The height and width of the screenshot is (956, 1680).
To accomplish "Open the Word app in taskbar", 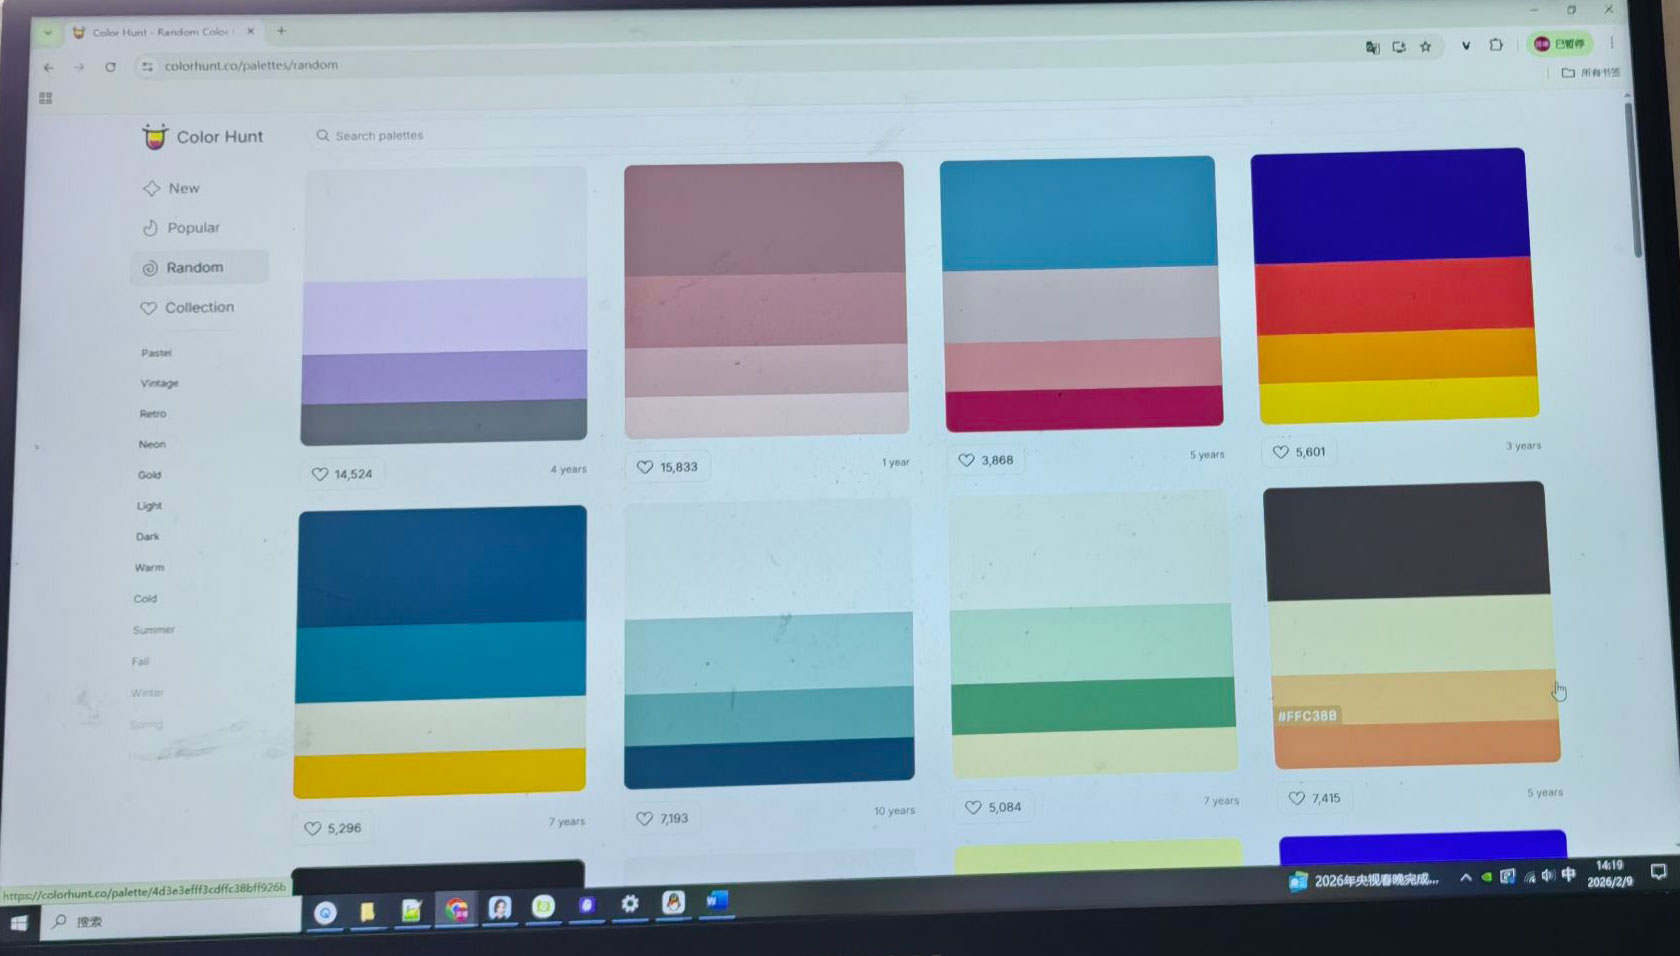I will (716, 901).
